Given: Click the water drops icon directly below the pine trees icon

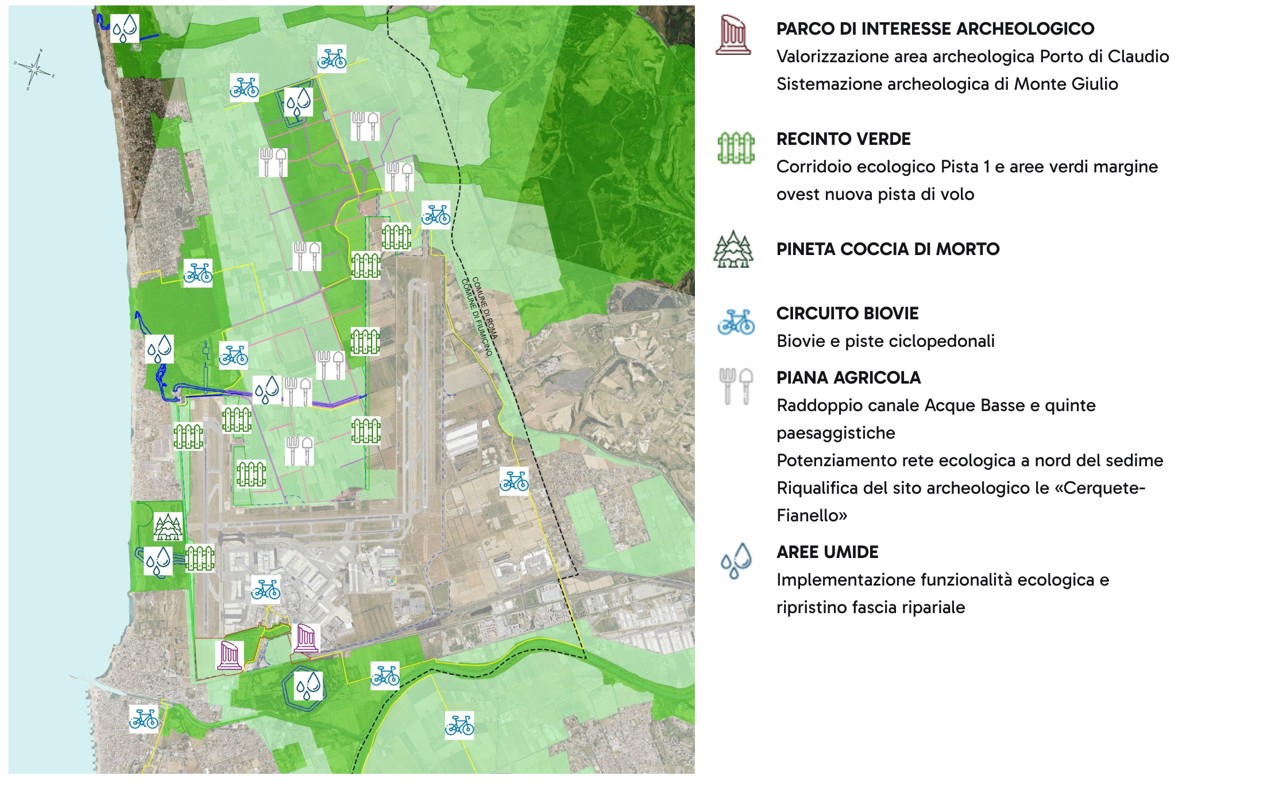Looking at the screenshot, I should coord(158,560).
